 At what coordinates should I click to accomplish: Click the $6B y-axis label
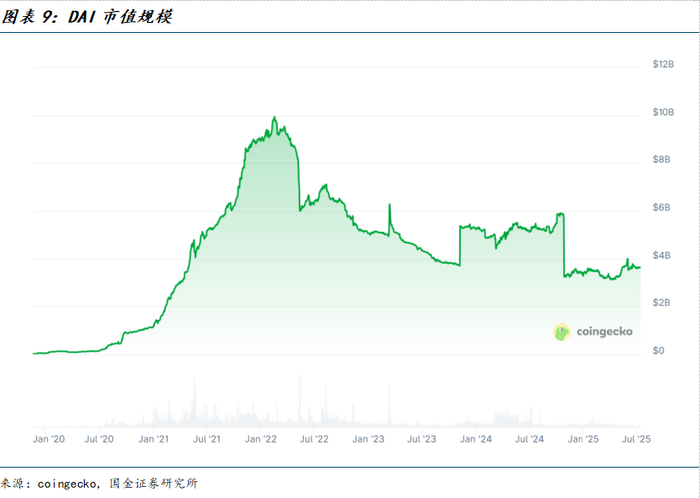[661, 208]
